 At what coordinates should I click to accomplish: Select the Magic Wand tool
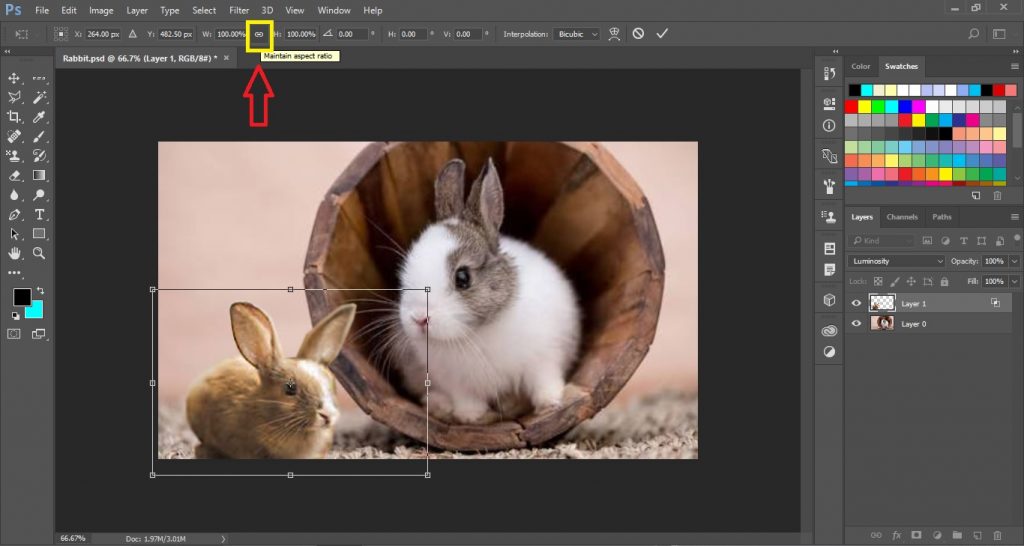point(39,97)
